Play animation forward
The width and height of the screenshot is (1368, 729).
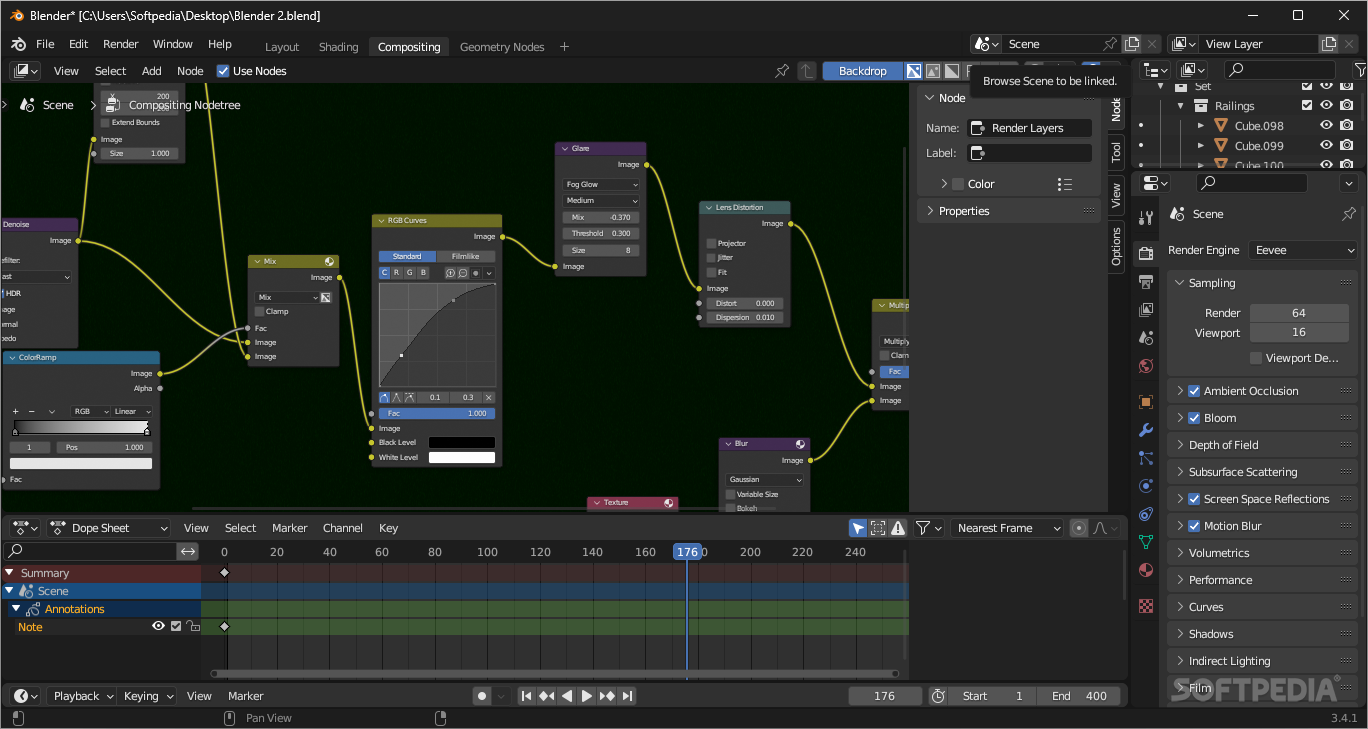[x=587, y=696]
